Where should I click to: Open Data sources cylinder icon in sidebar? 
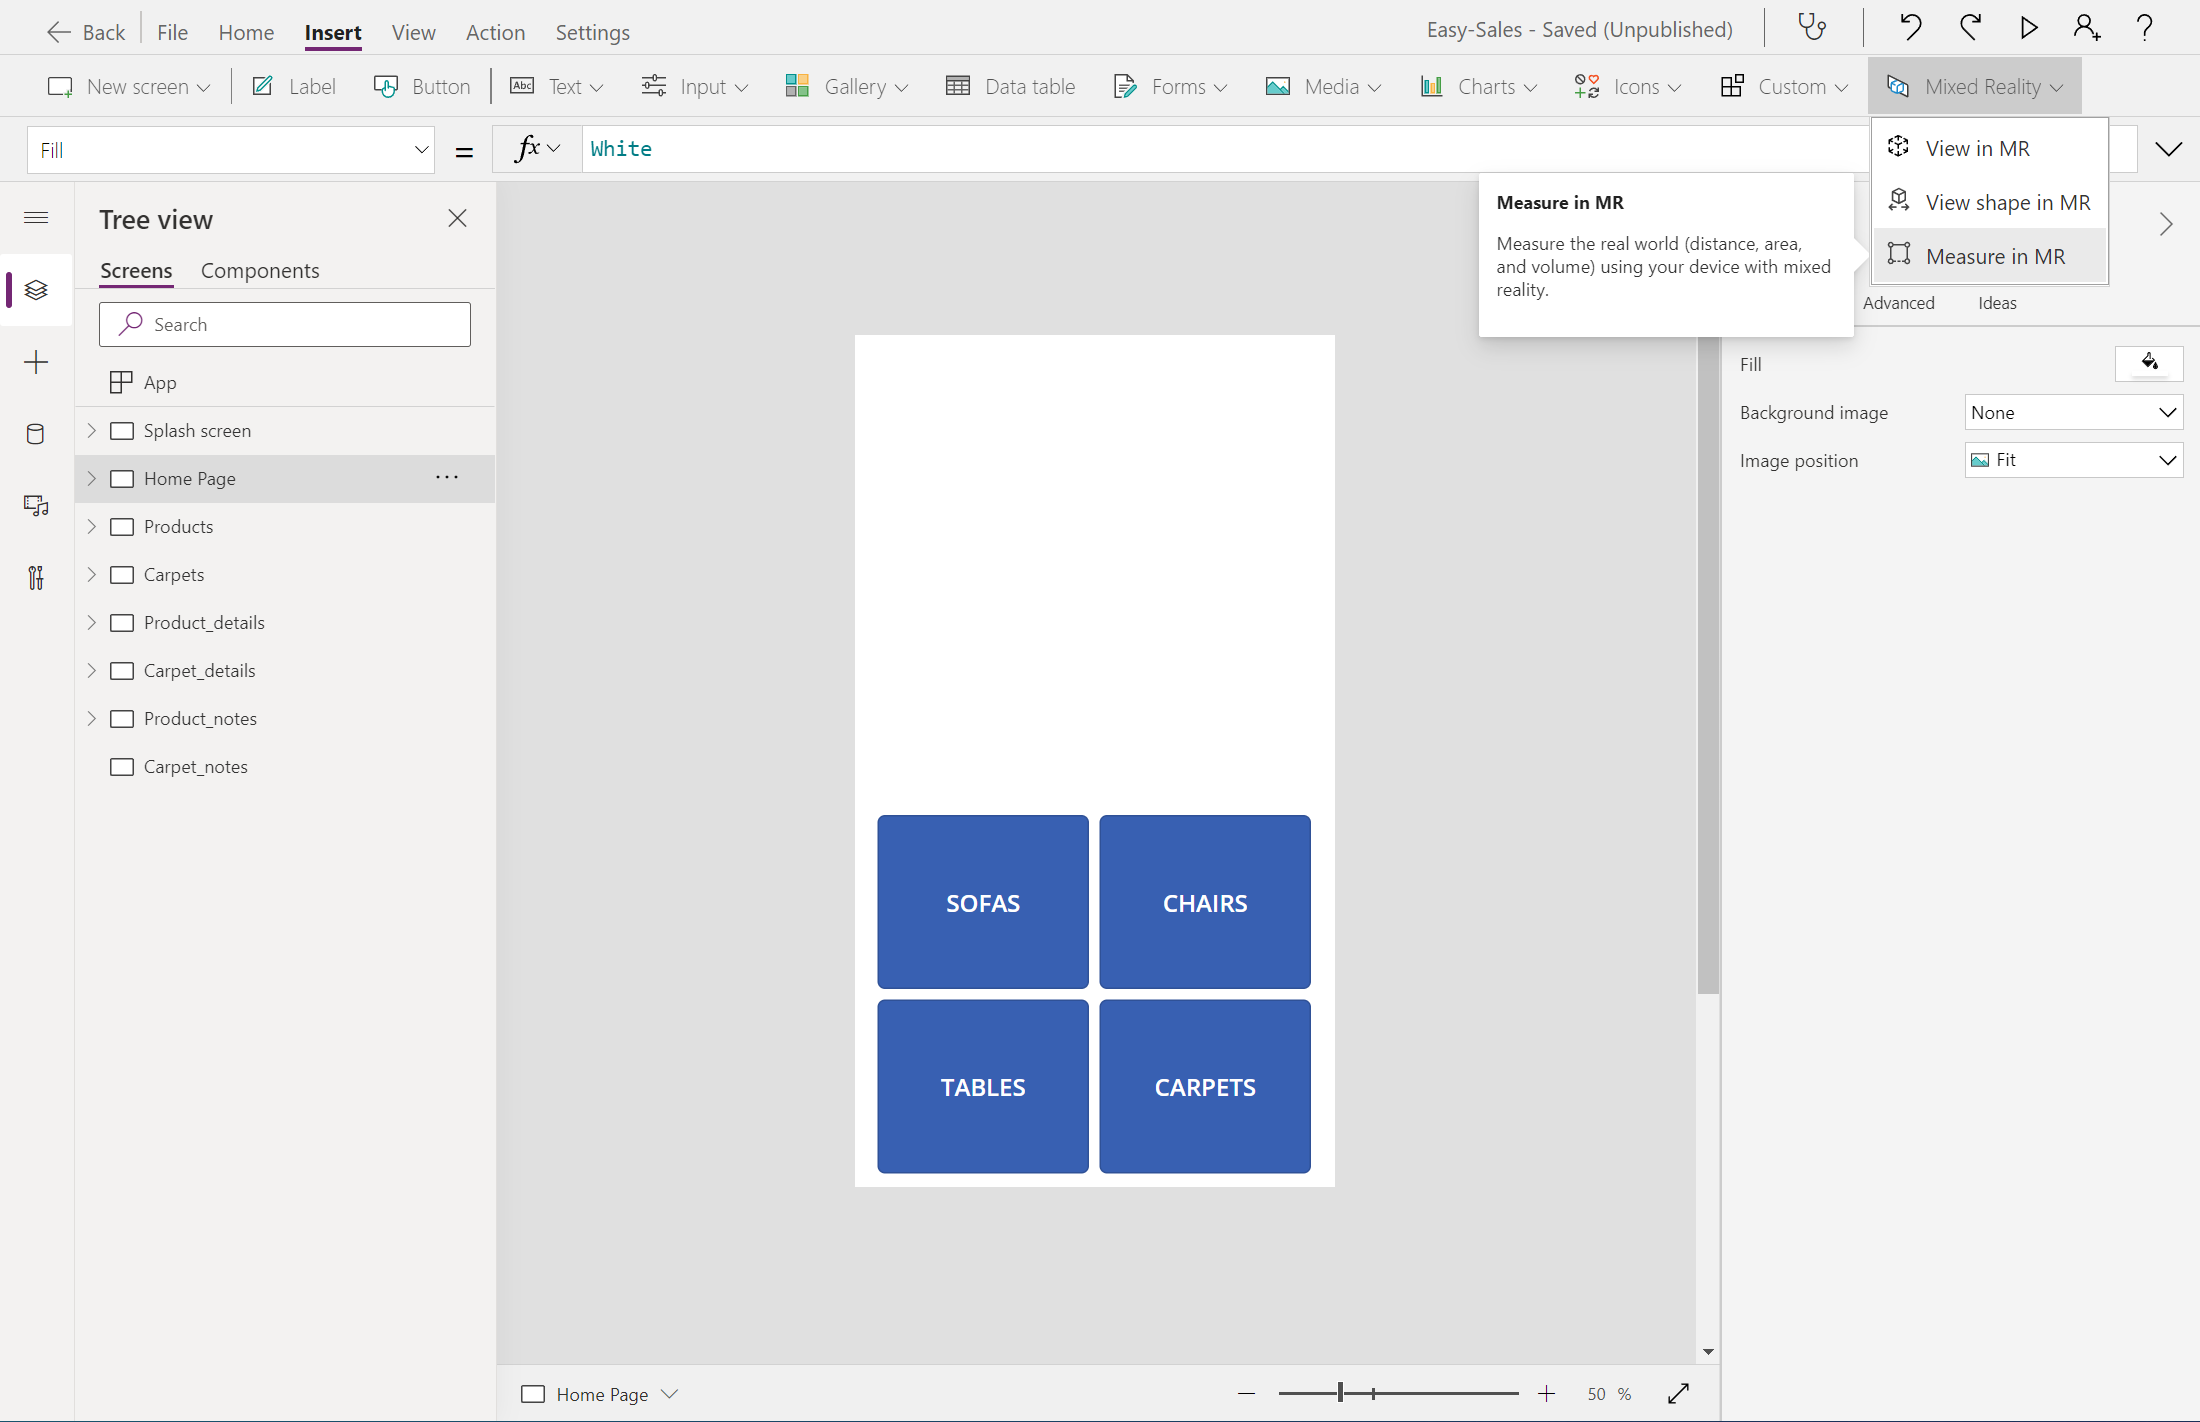tap(36, 434)
